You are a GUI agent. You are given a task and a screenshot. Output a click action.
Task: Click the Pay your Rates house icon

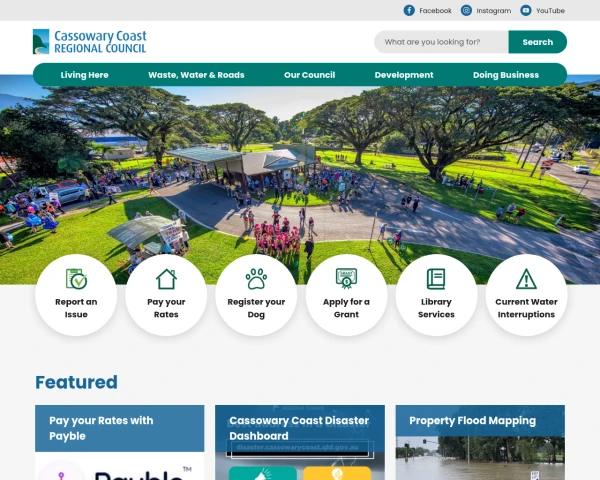pyautogui.click(x=166, y=279)
